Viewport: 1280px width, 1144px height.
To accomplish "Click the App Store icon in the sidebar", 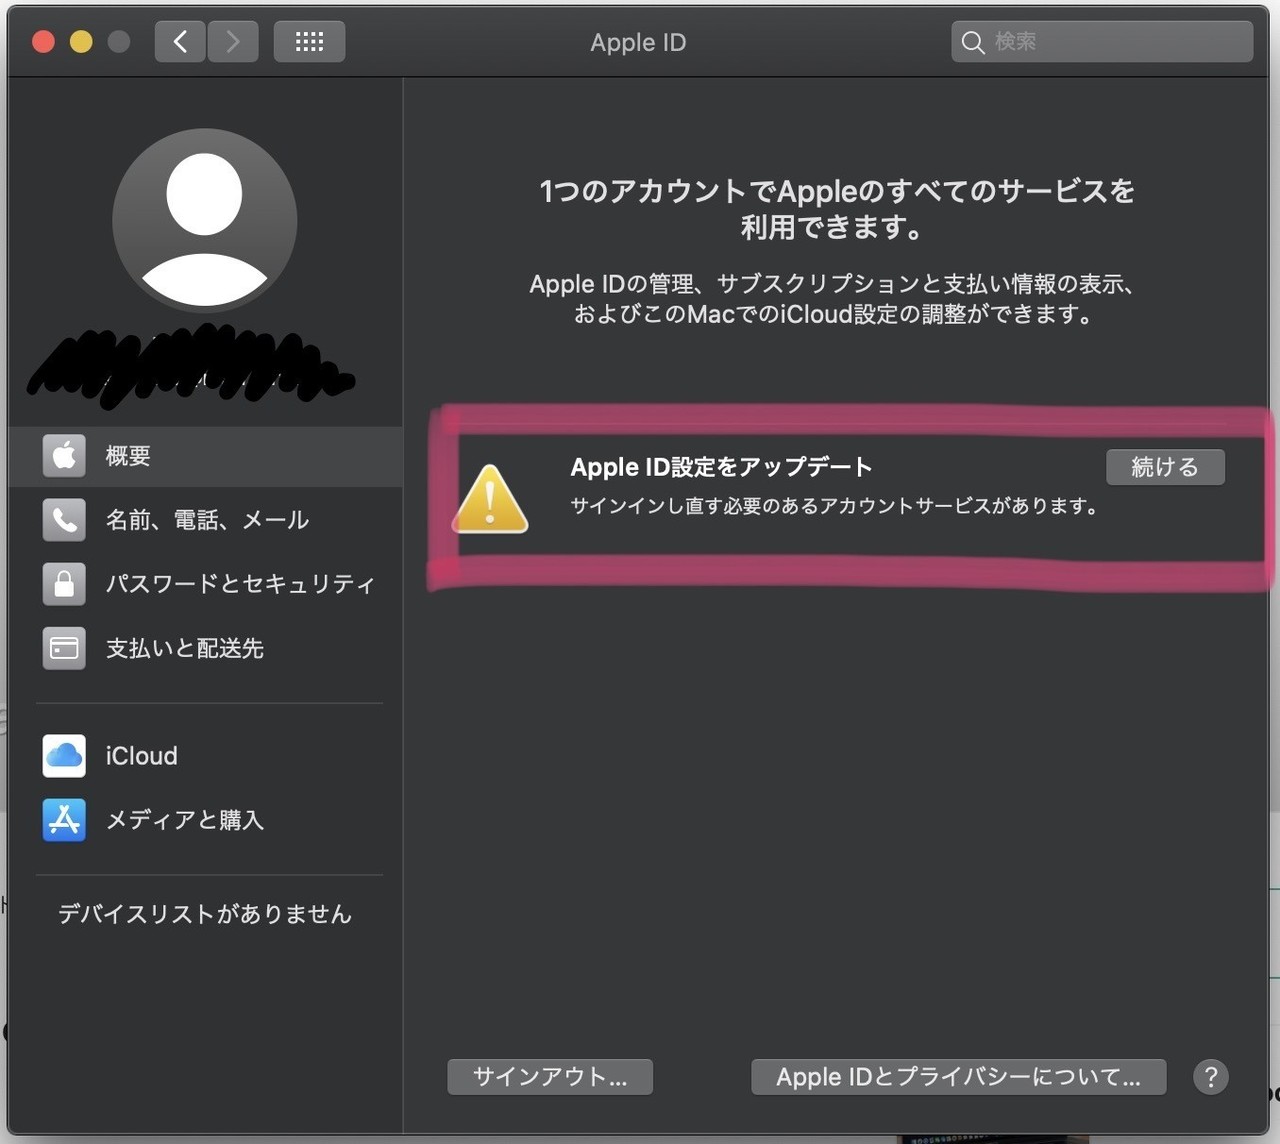I will (x=64, y=820).
